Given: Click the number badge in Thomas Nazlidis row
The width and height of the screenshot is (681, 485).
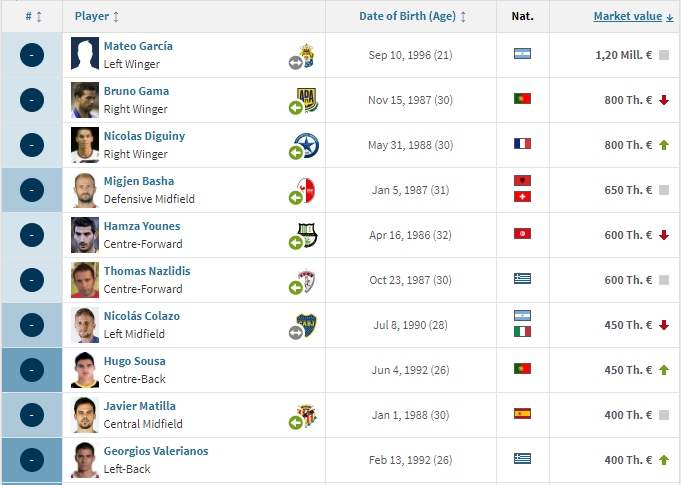Looking at the screenshot, I should click(x=32, y=280).
